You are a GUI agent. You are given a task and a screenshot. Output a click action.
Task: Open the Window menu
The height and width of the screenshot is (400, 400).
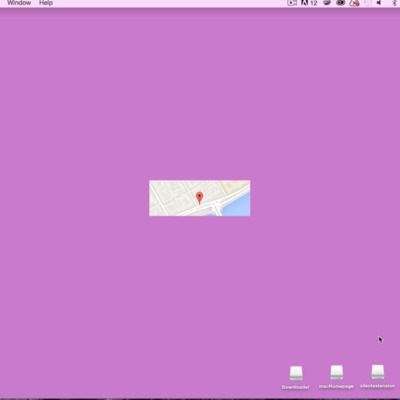coord(19,3)
